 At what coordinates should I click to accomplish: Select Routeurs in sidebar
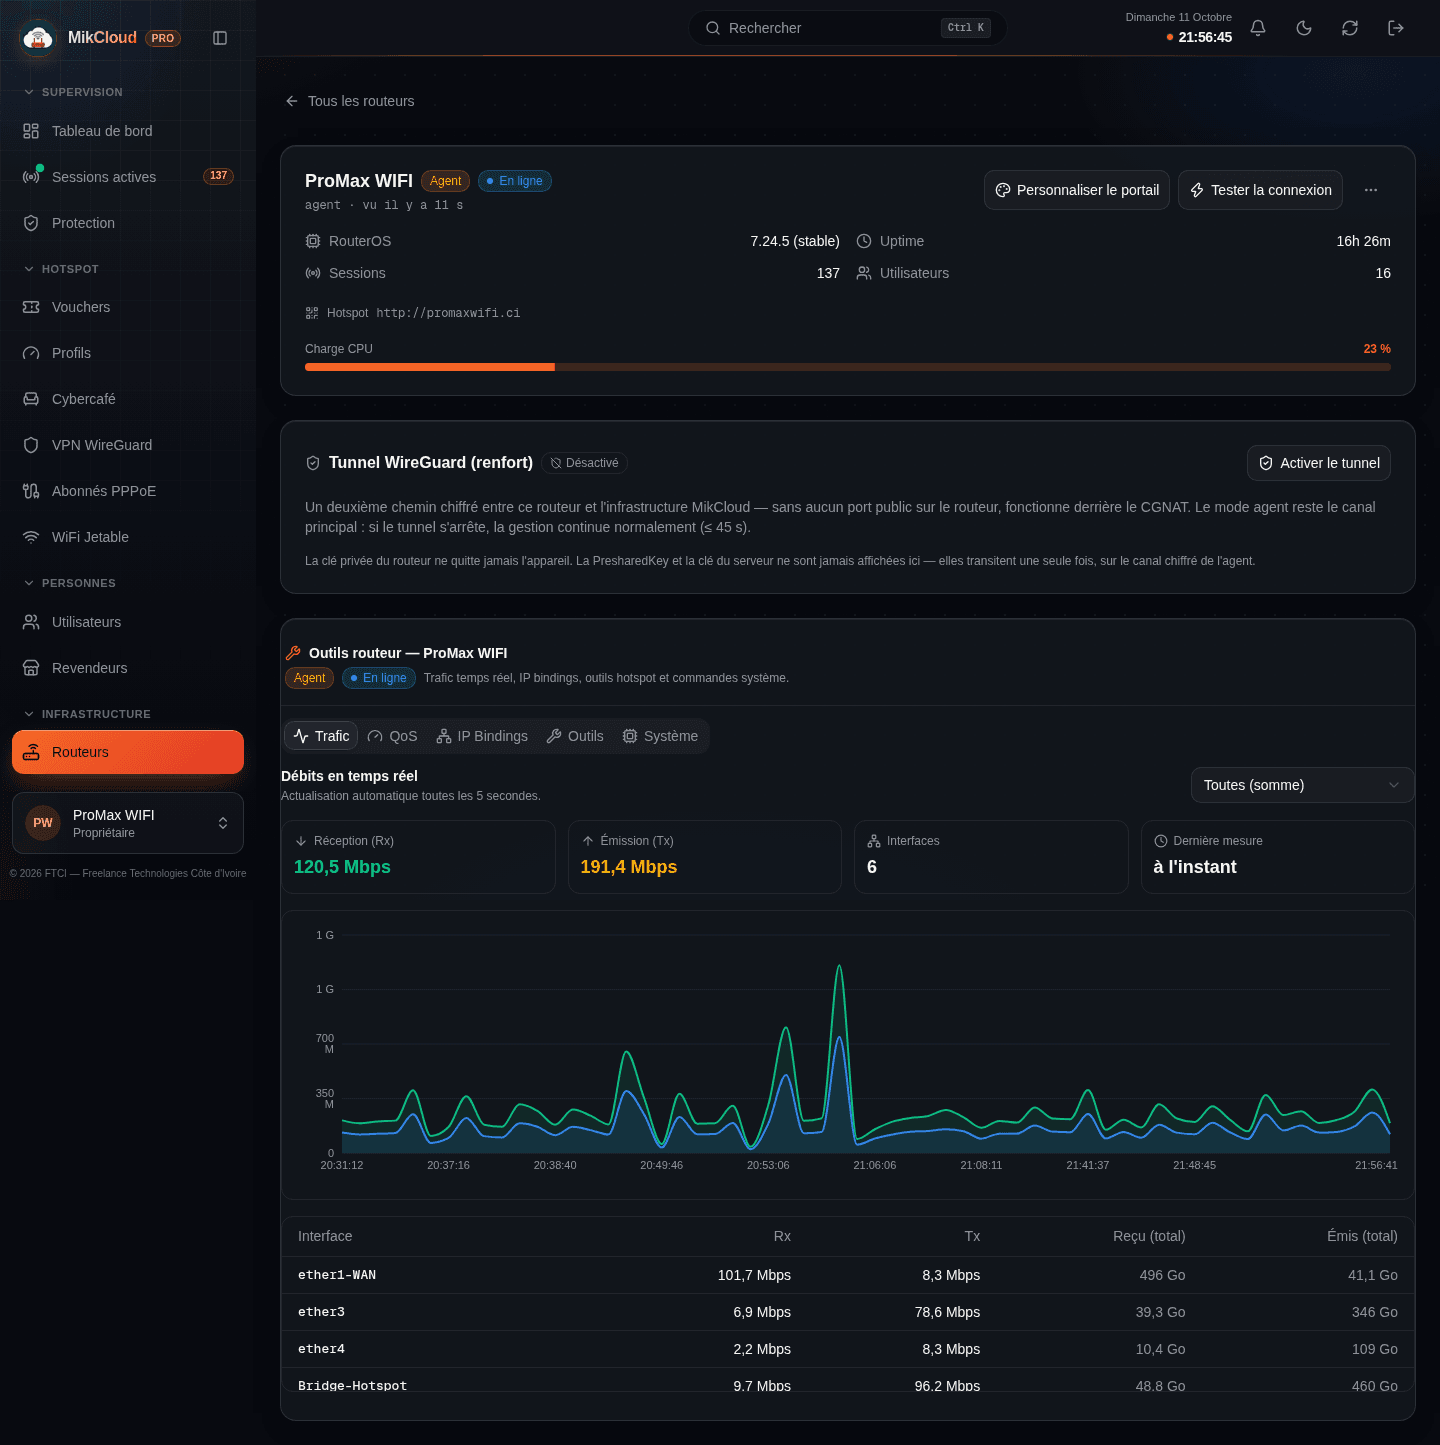pyautogui.click(x=128, y=752)
